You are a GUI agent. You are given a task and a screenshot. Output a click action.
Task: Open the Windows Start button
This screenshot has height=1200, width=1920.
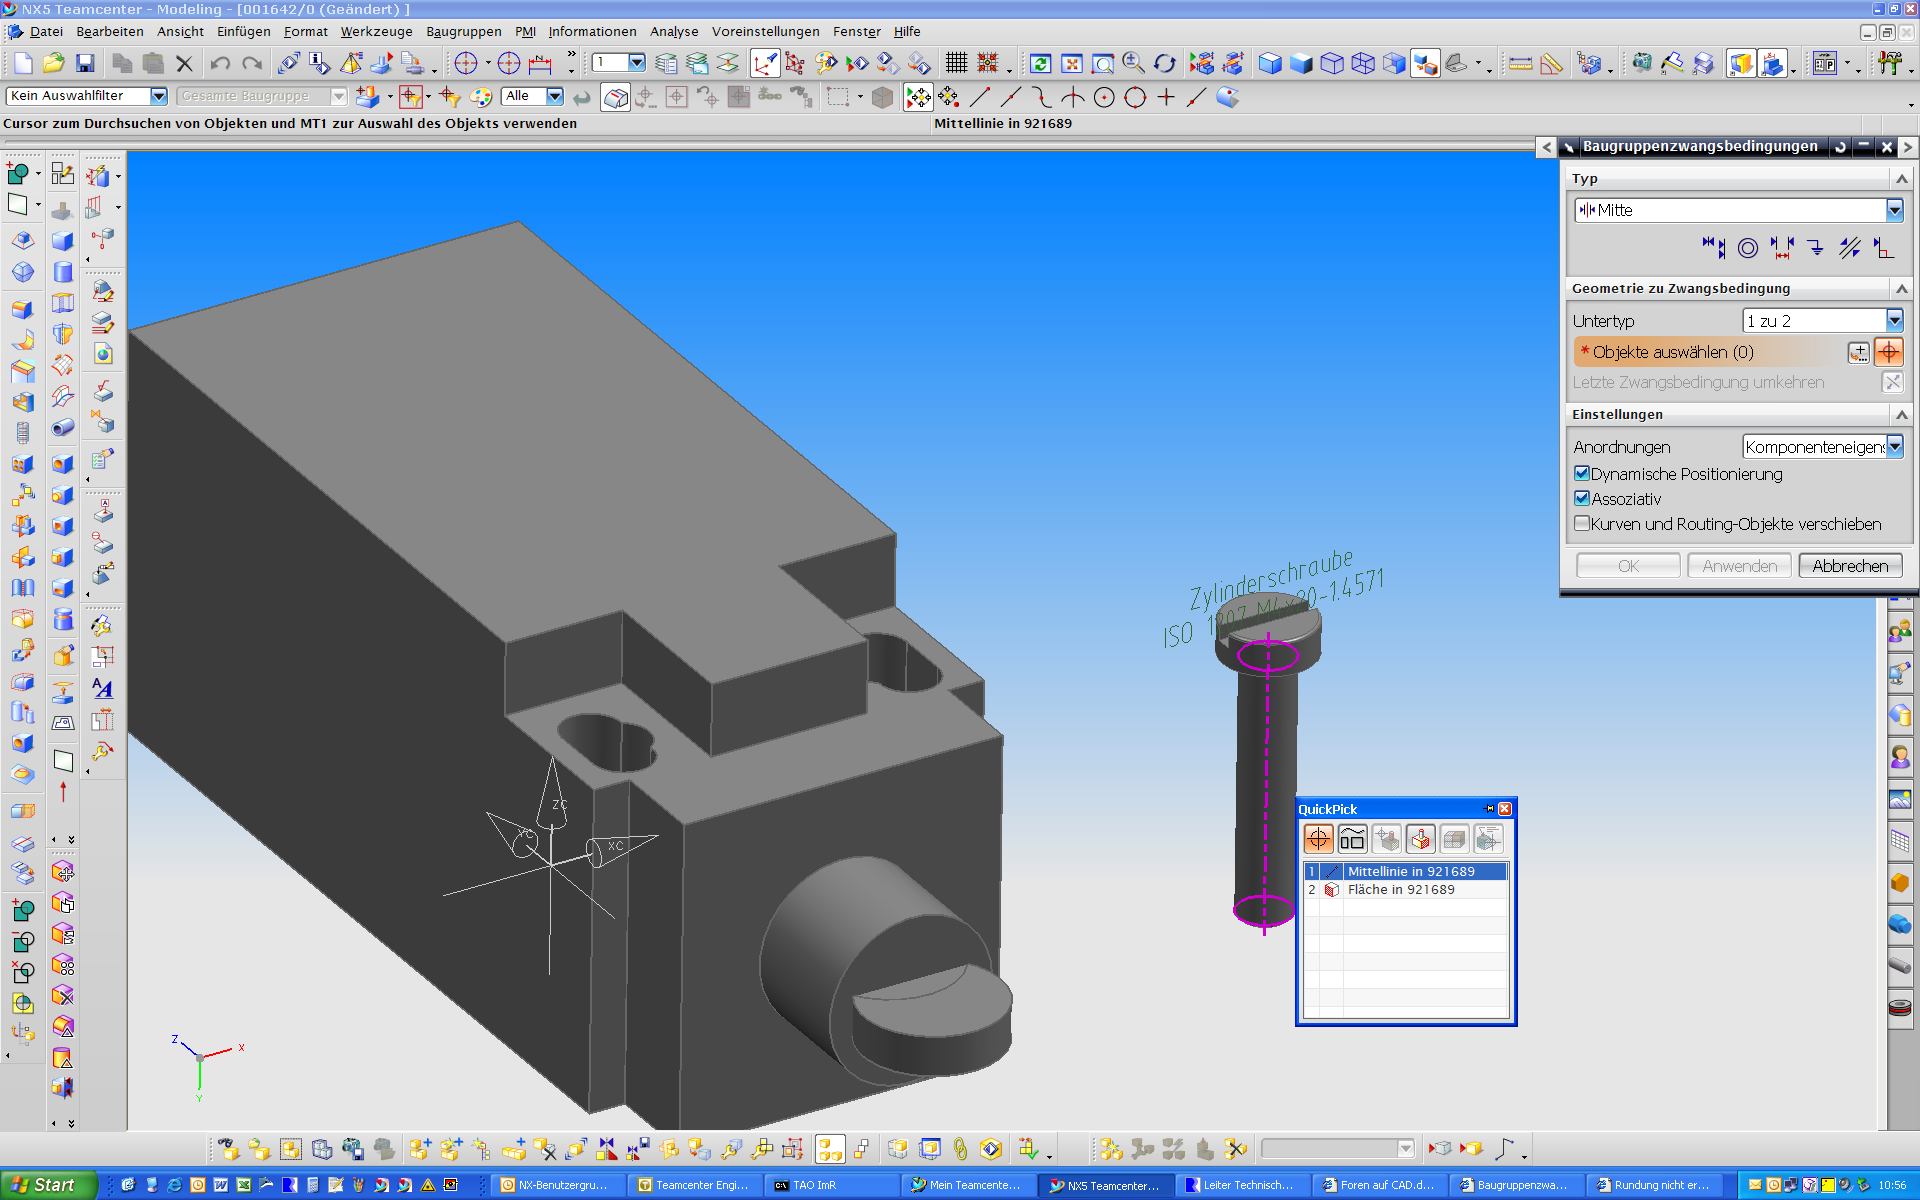pos(49,1185)
